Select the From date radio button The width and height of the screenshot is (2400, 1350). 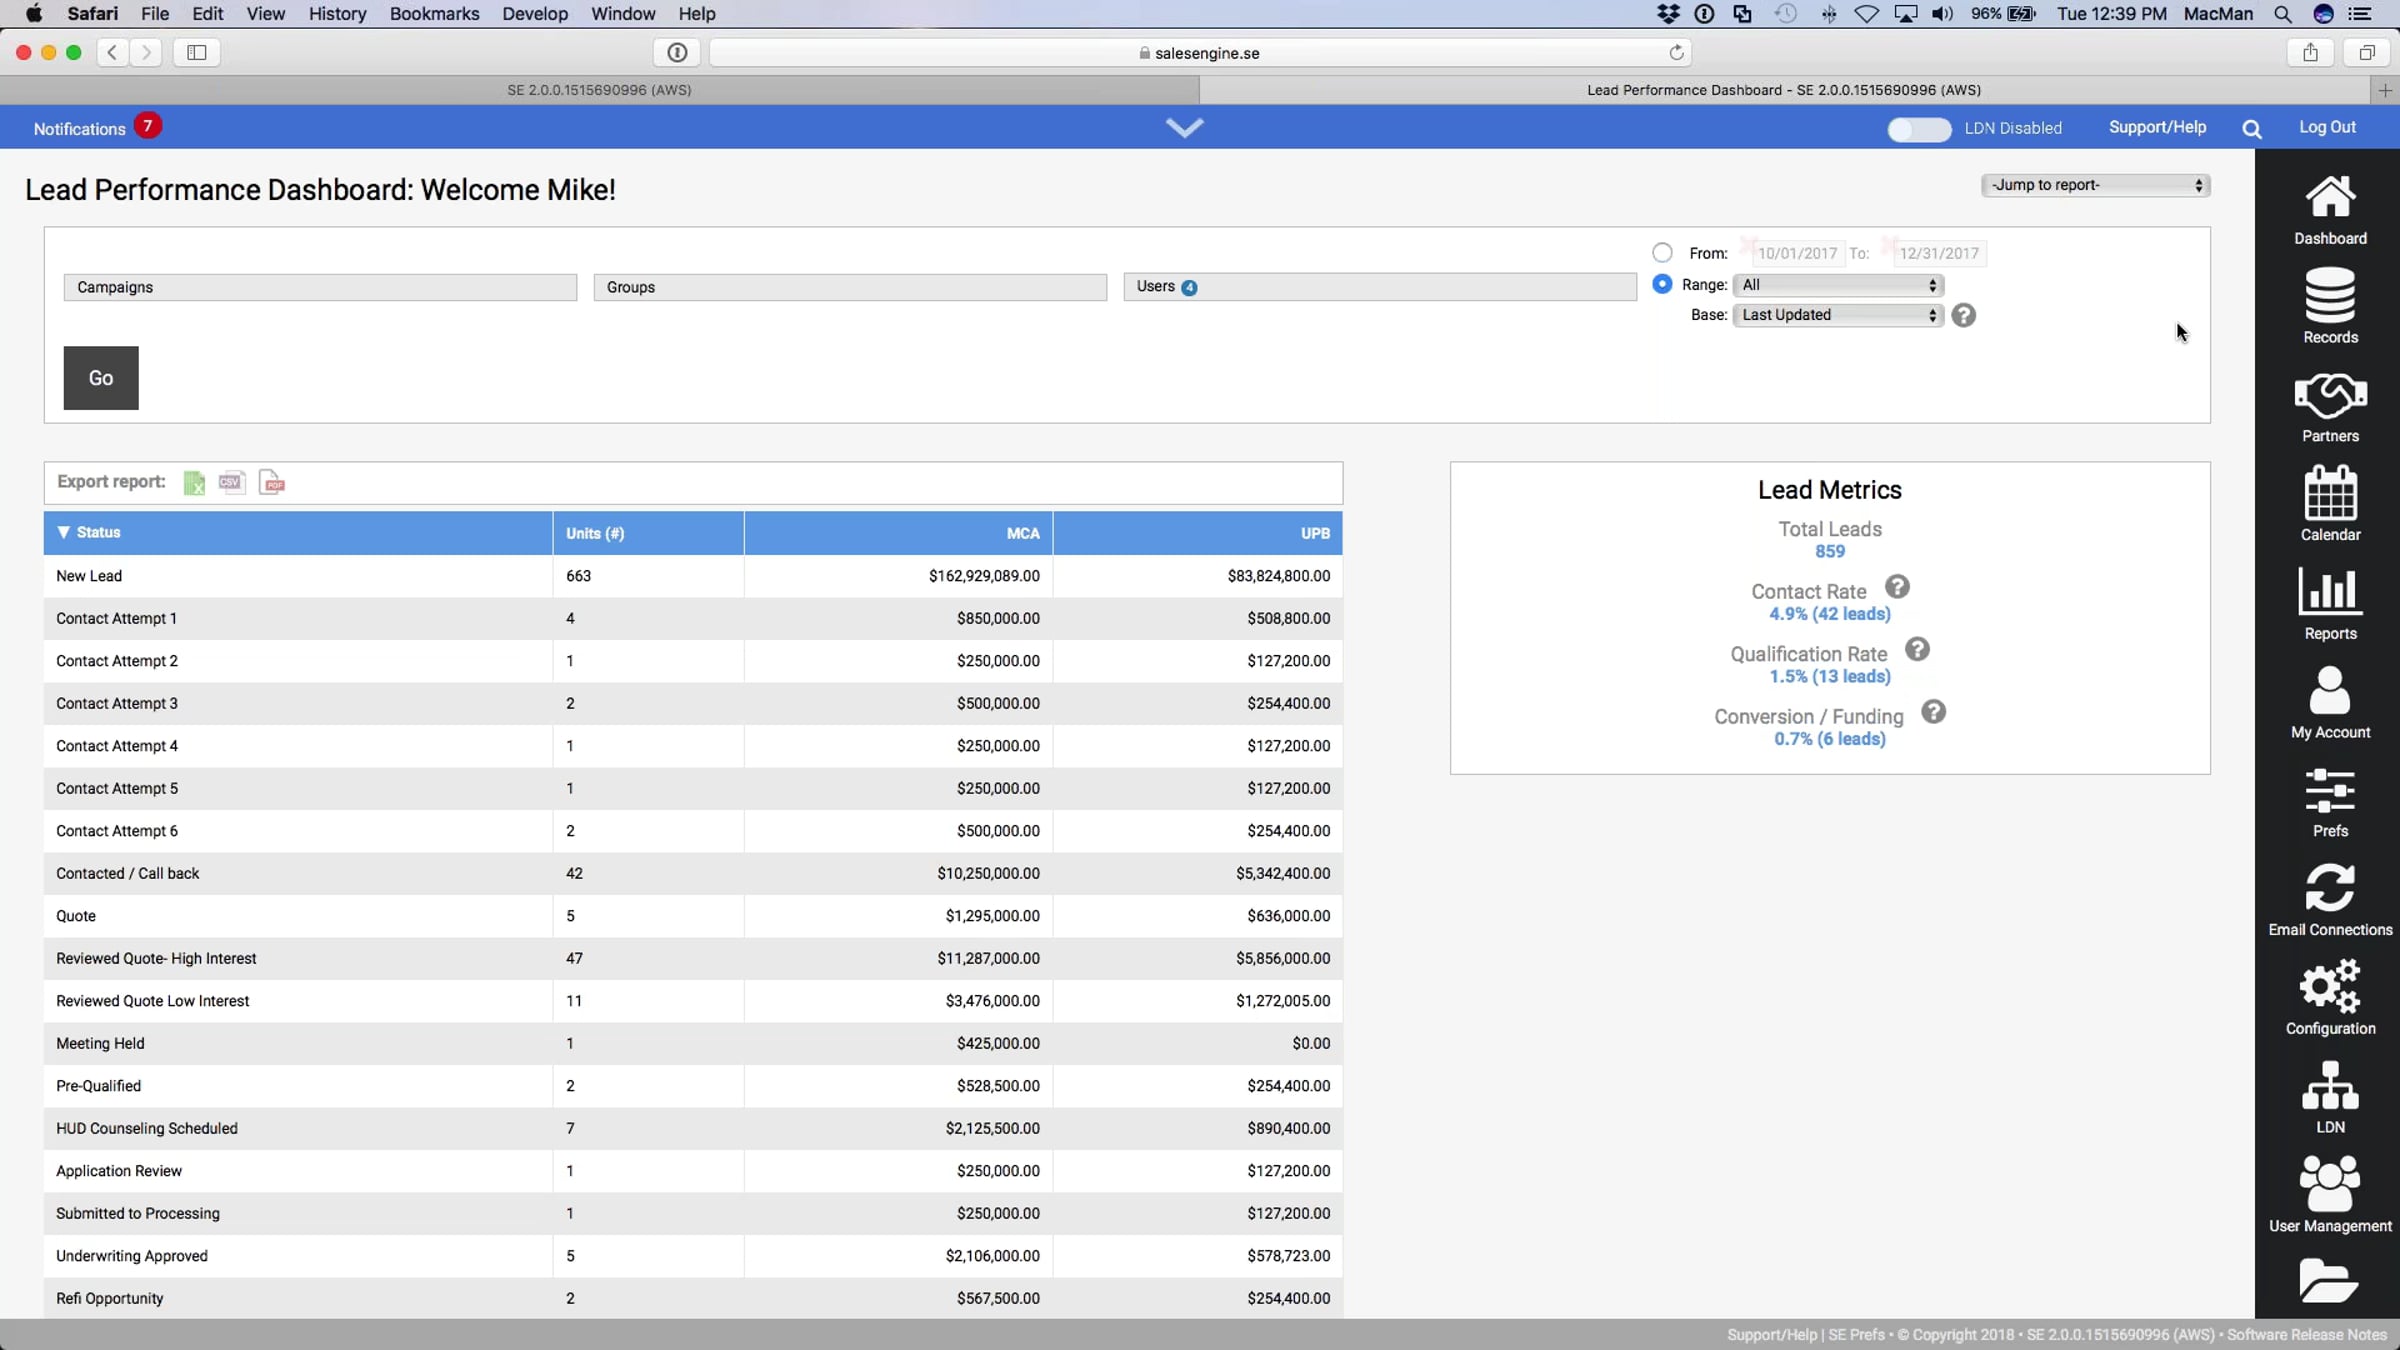pyautogui.click(x=1662, y=253)
